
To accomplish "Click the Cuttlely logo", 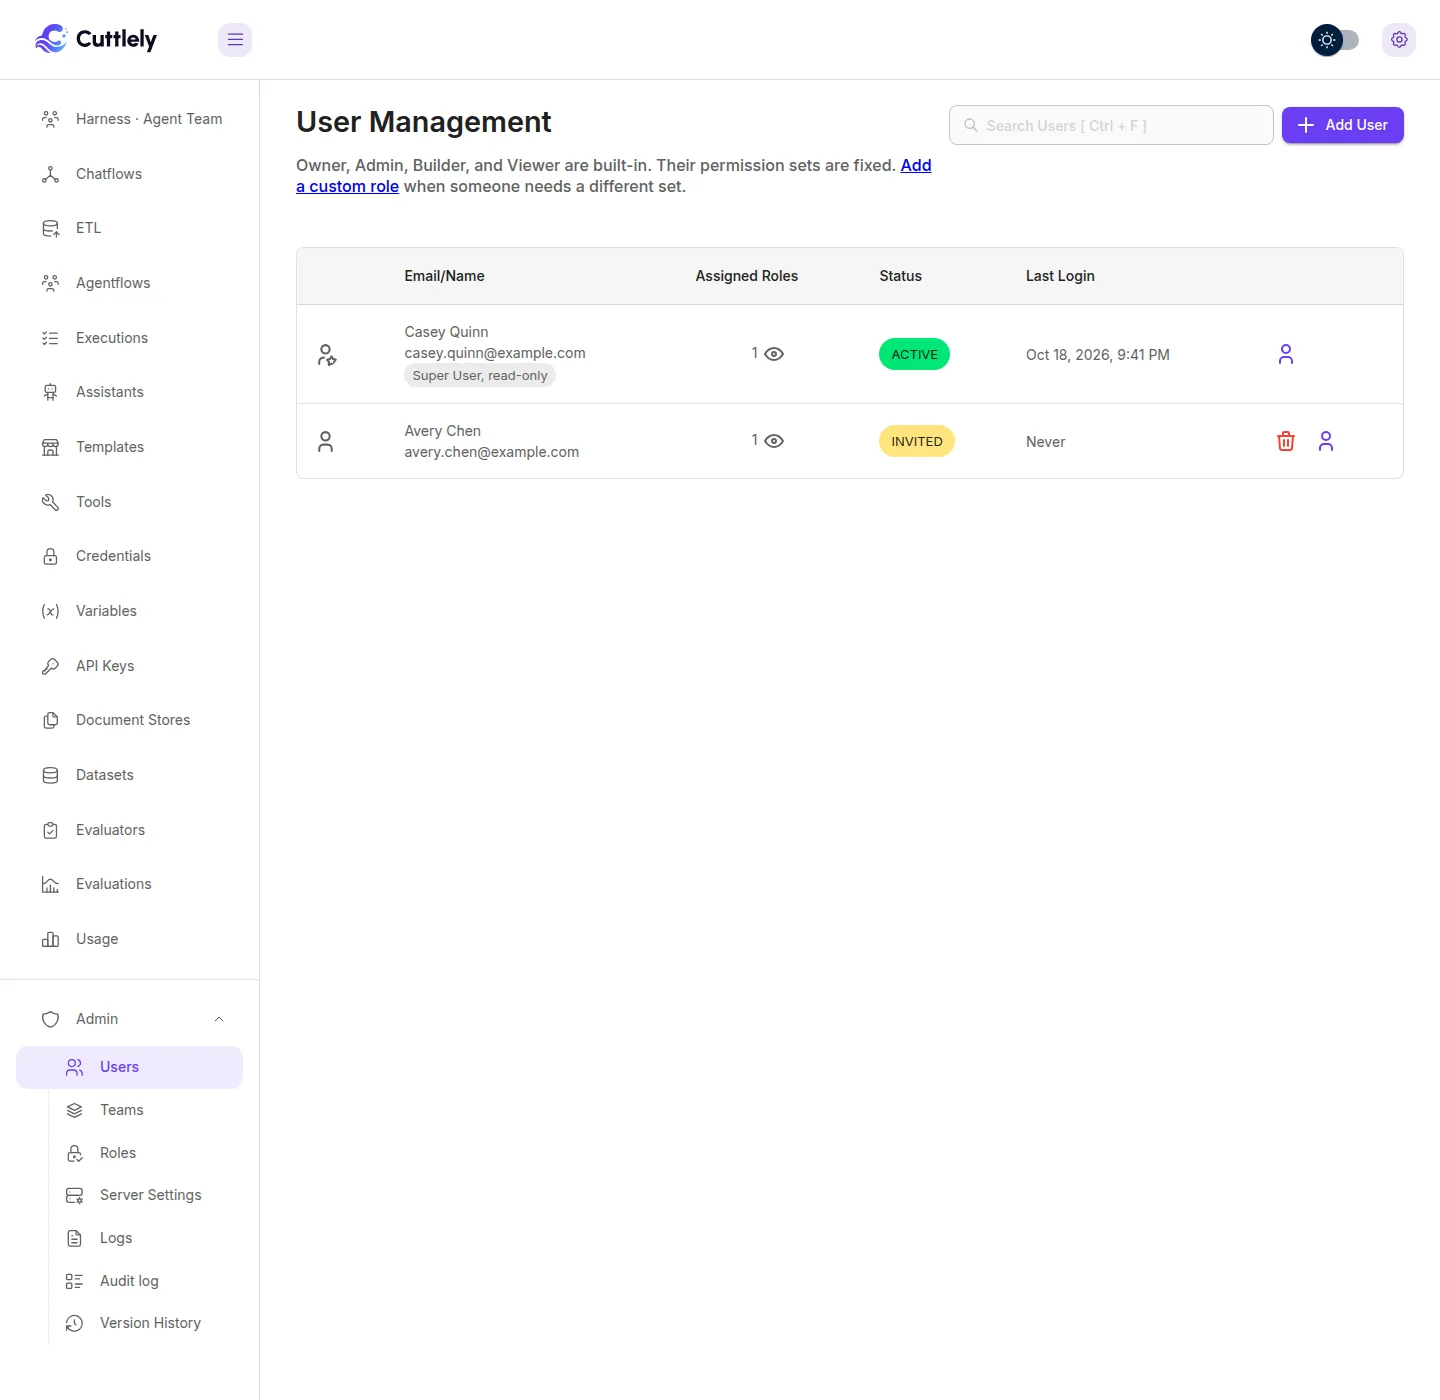I will point(96,39).
